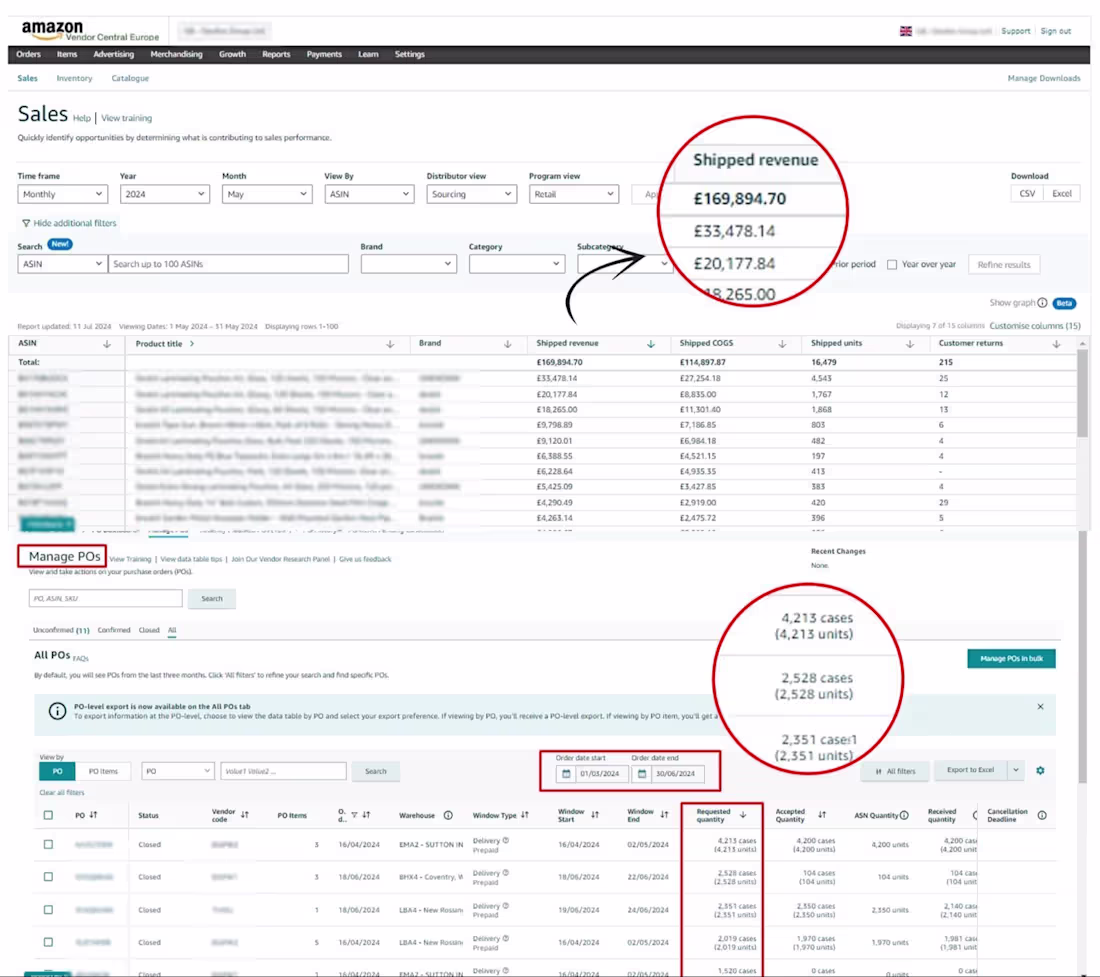1100x977 pixels.
Task: Open Month May dropdown
Action: point(267,194)
